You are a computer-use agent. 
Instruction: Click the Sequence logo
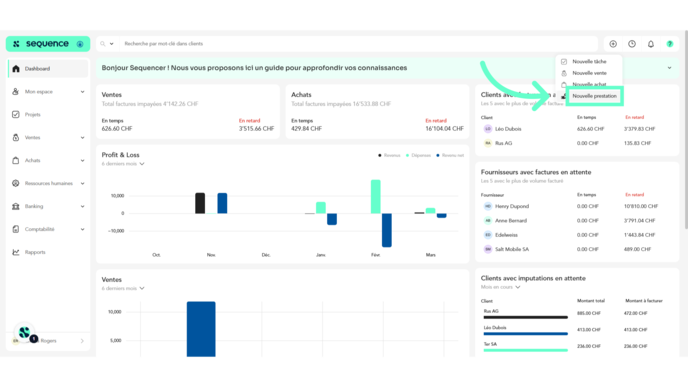point(48,44)
